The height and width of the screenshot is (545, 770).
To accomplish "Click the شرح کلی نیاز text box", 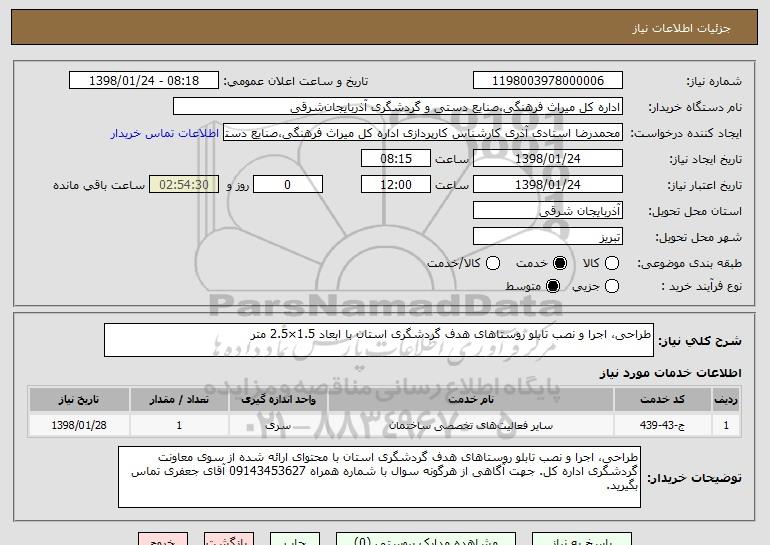I will point(379,340).
